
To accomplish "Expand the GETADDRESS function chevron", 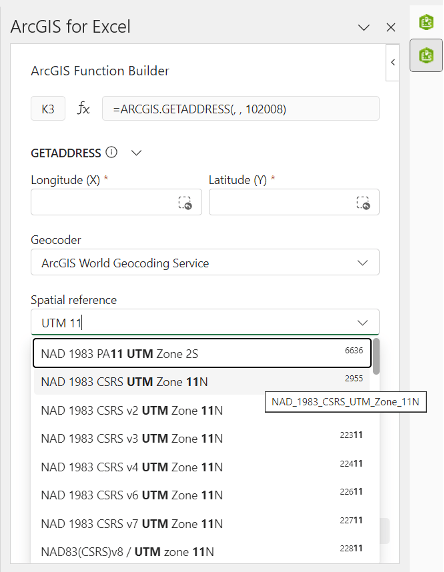I will [136, 153].
